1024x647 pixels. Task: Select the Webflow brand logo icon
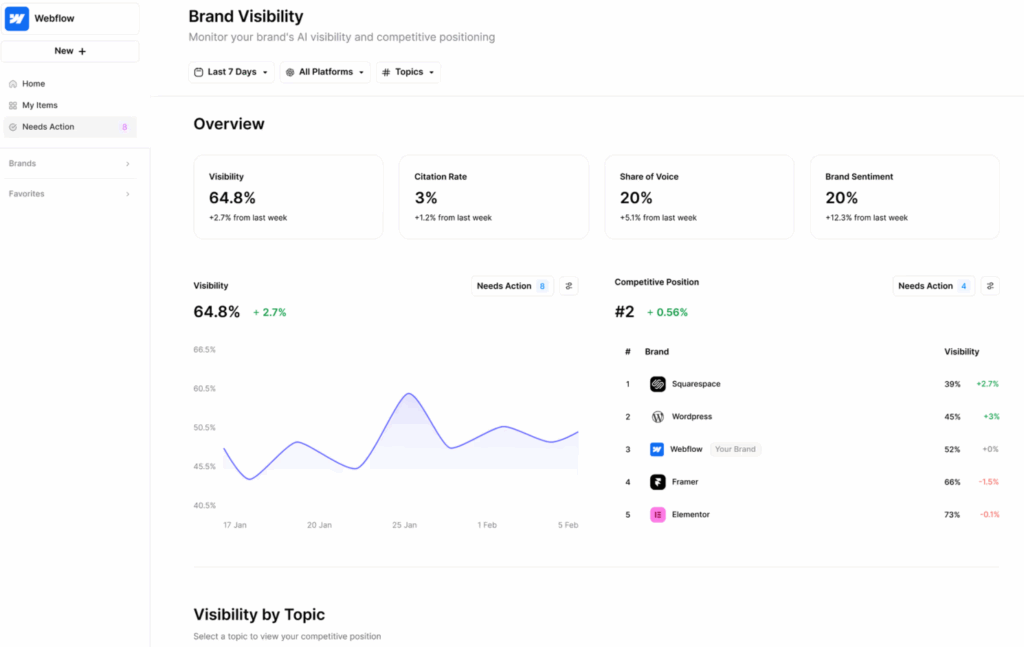point(16,18)
